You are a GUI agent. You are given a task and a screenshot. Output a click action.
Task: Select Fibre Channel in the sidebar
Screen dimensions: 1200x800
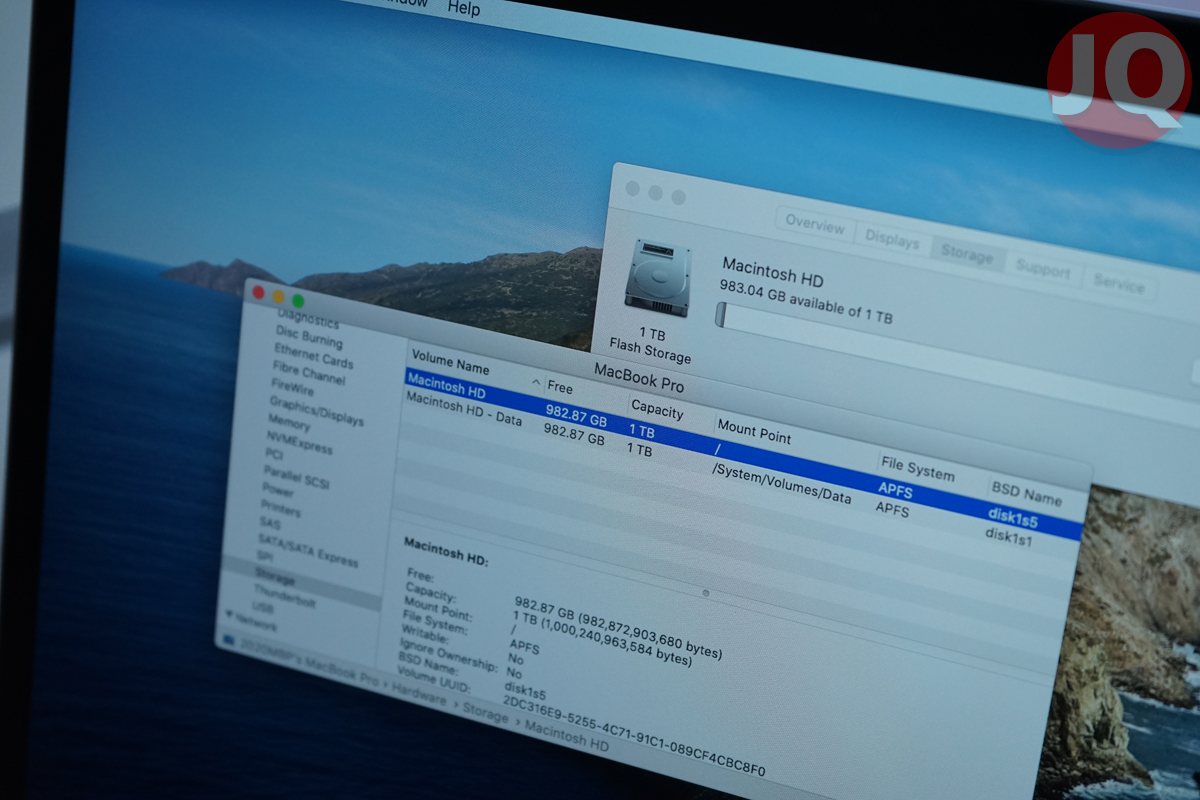(x=310, y=373)
